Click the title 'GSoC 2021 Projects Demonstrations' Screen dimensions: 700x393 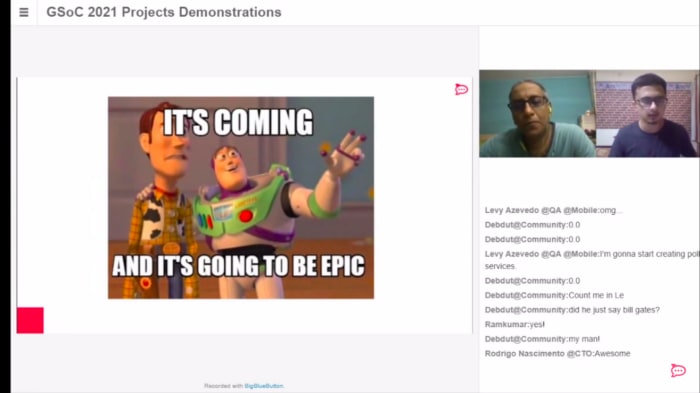point(164,12)
